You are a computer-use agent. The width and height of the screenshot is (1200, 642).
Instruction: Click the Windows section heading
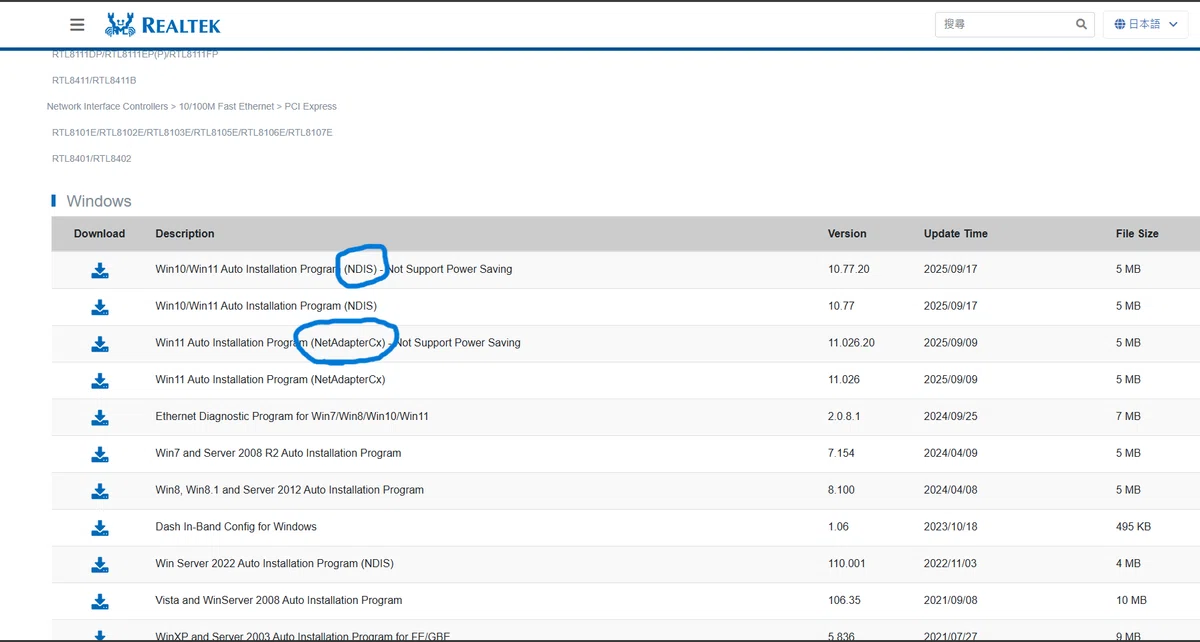click(x=99, y=201)
